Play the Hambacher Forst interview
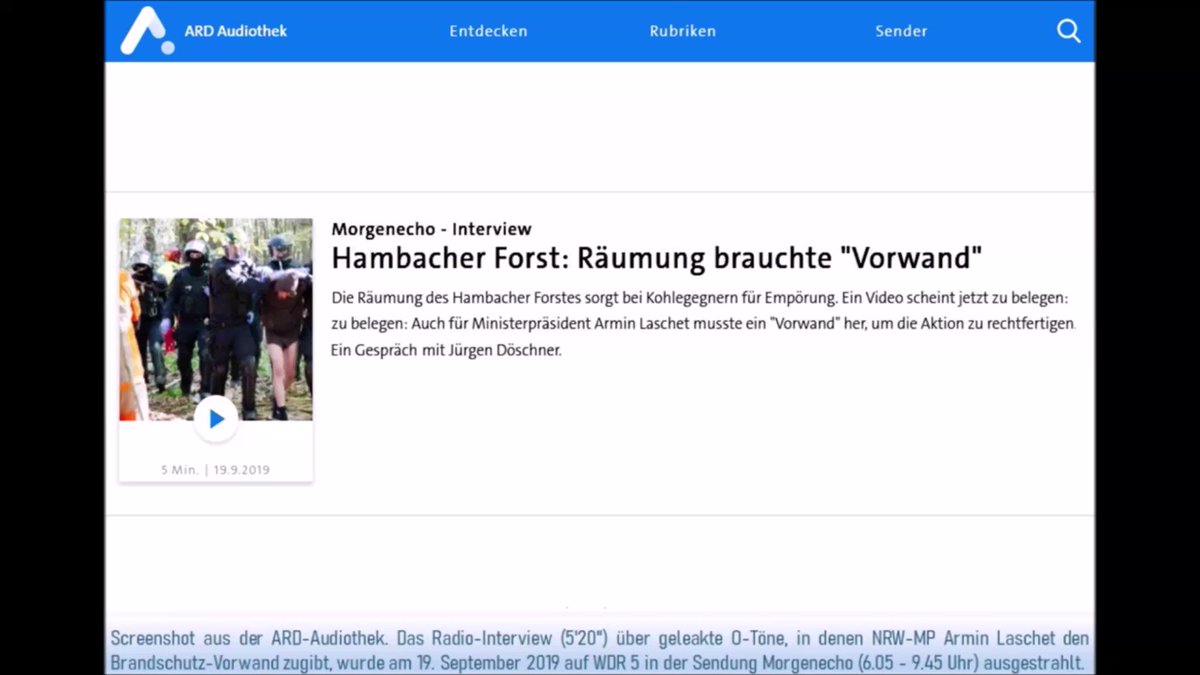1200x675 pixels. point(216,419)
